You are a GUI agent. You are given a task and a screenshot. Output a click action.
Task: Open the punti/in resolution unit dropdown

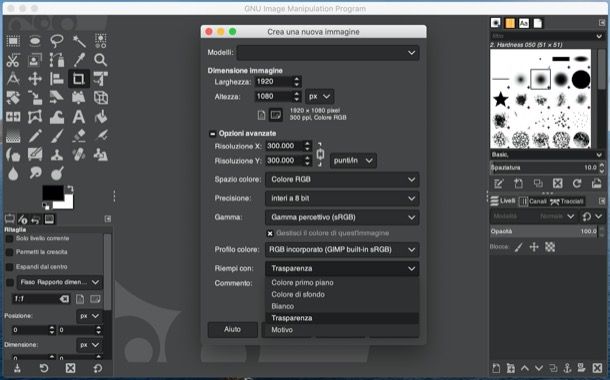coord(353,161)
